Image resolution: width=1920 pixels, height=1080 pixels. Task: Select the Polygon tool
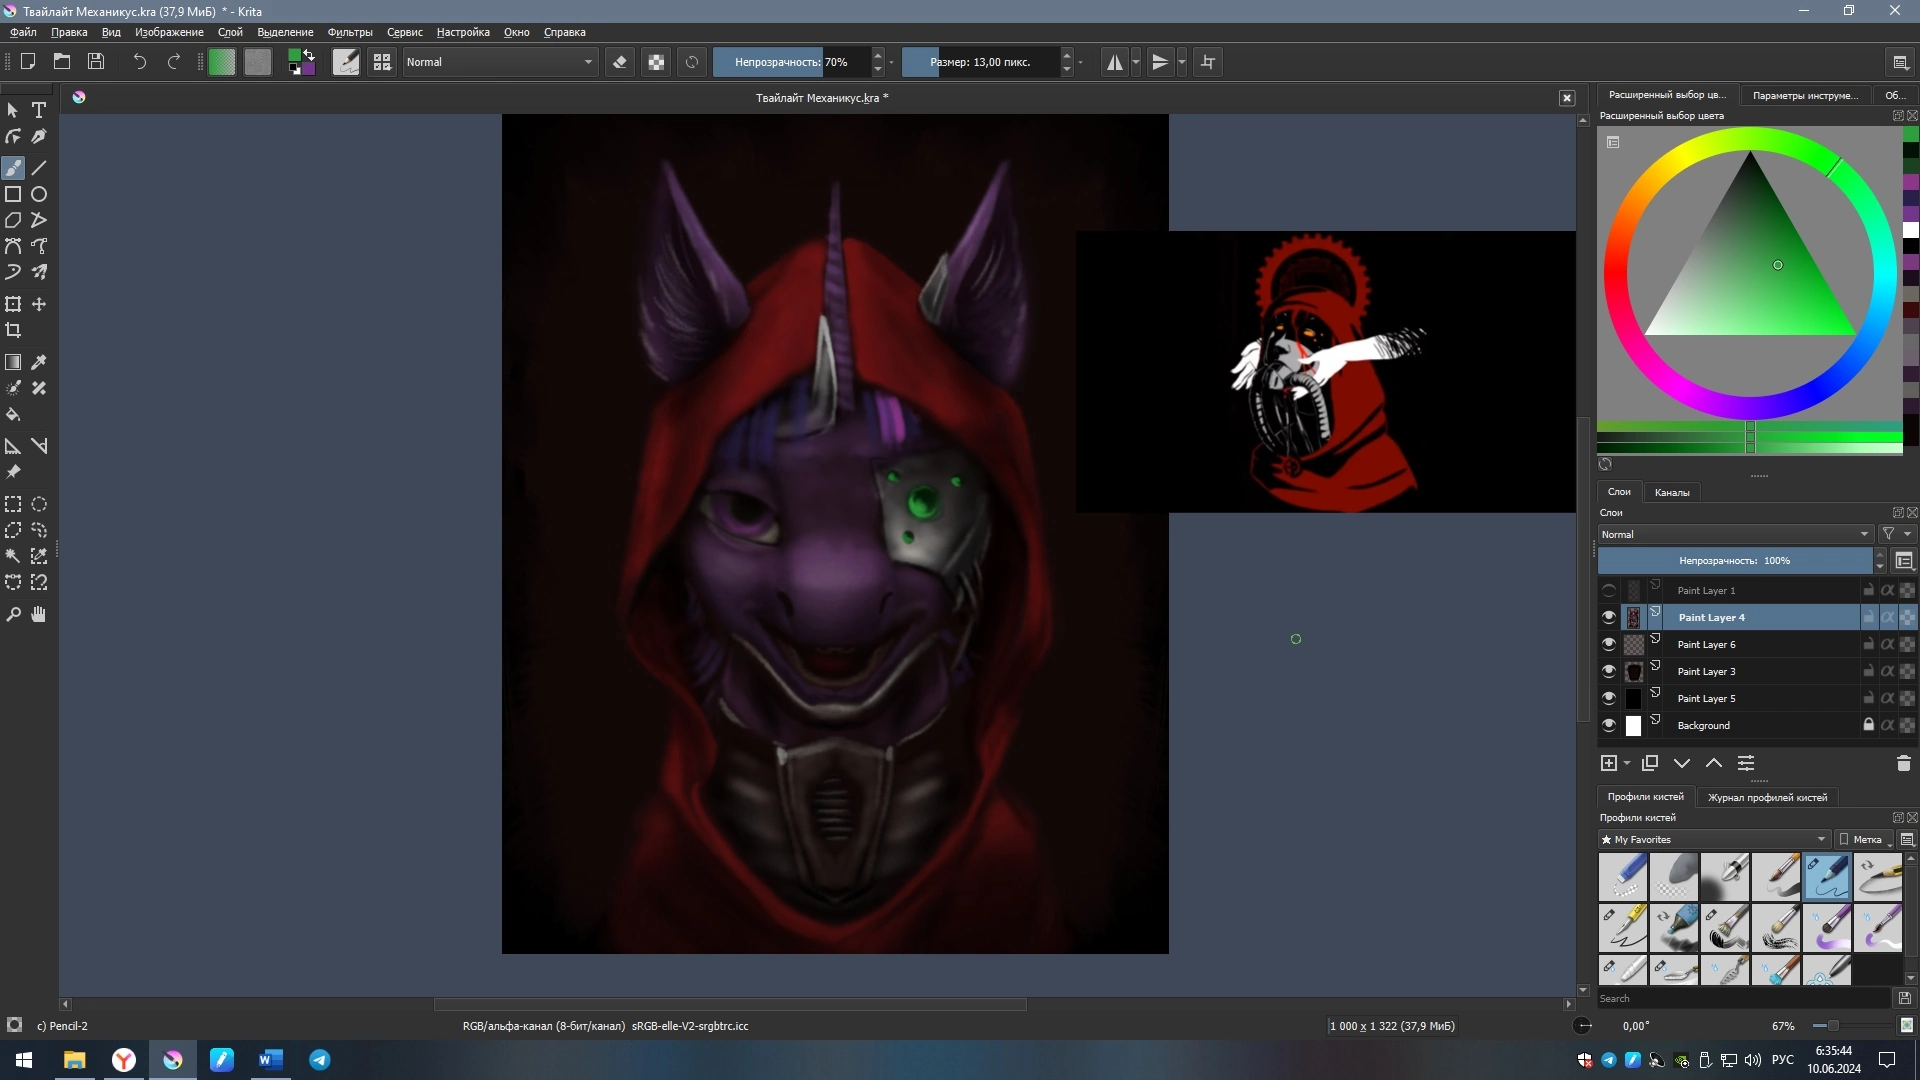point(13,220)
